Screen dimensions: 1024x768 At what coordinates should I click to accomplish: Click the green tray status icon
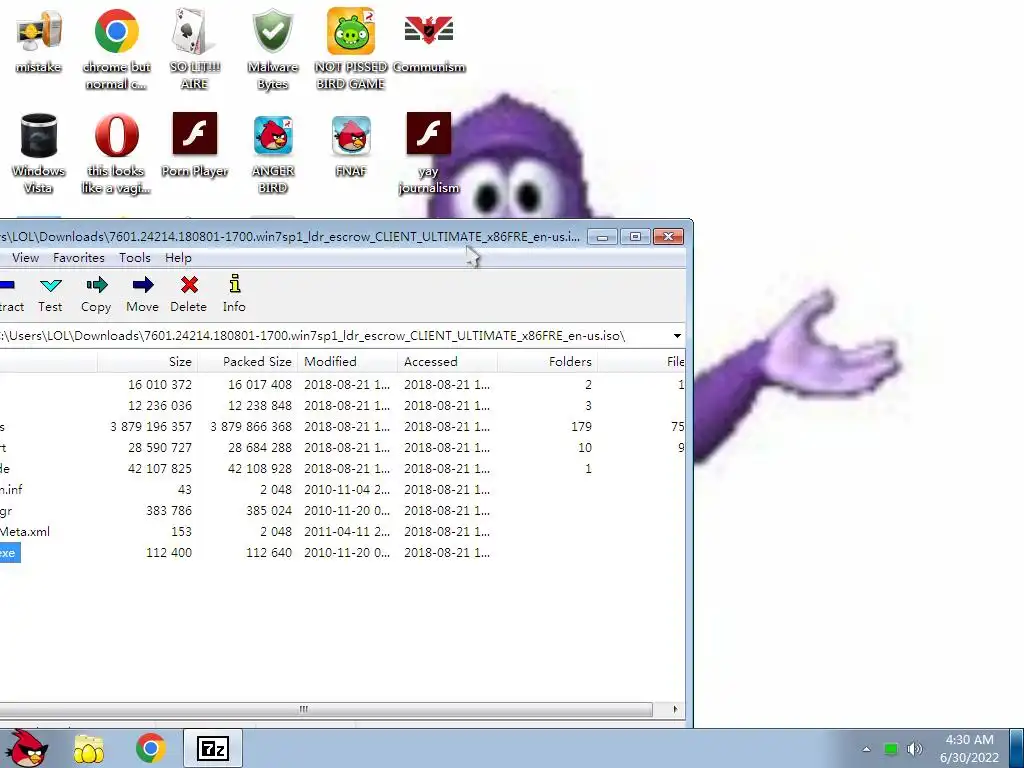tap(891, 748)
